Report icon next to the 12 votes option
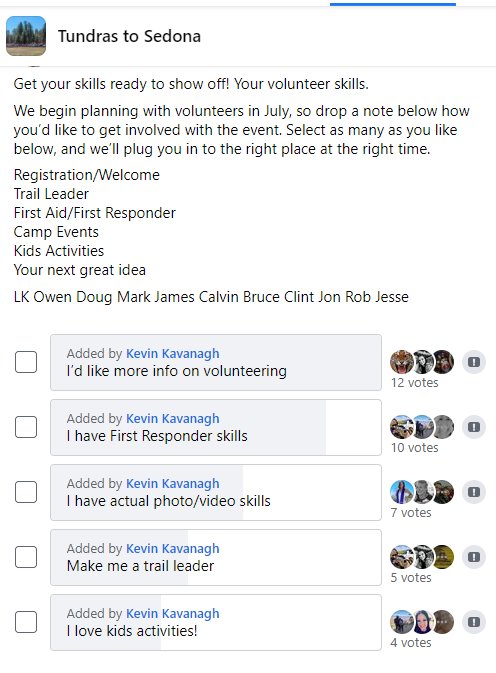 point(474,362)
